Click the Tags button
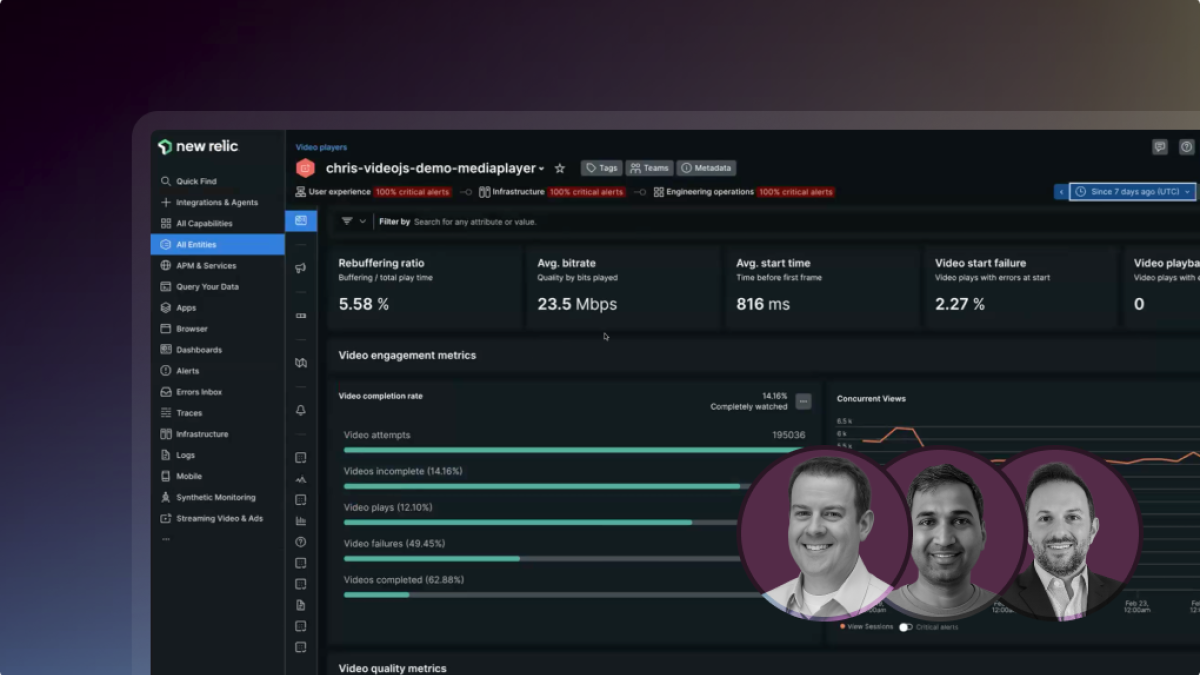 [602, 168]
